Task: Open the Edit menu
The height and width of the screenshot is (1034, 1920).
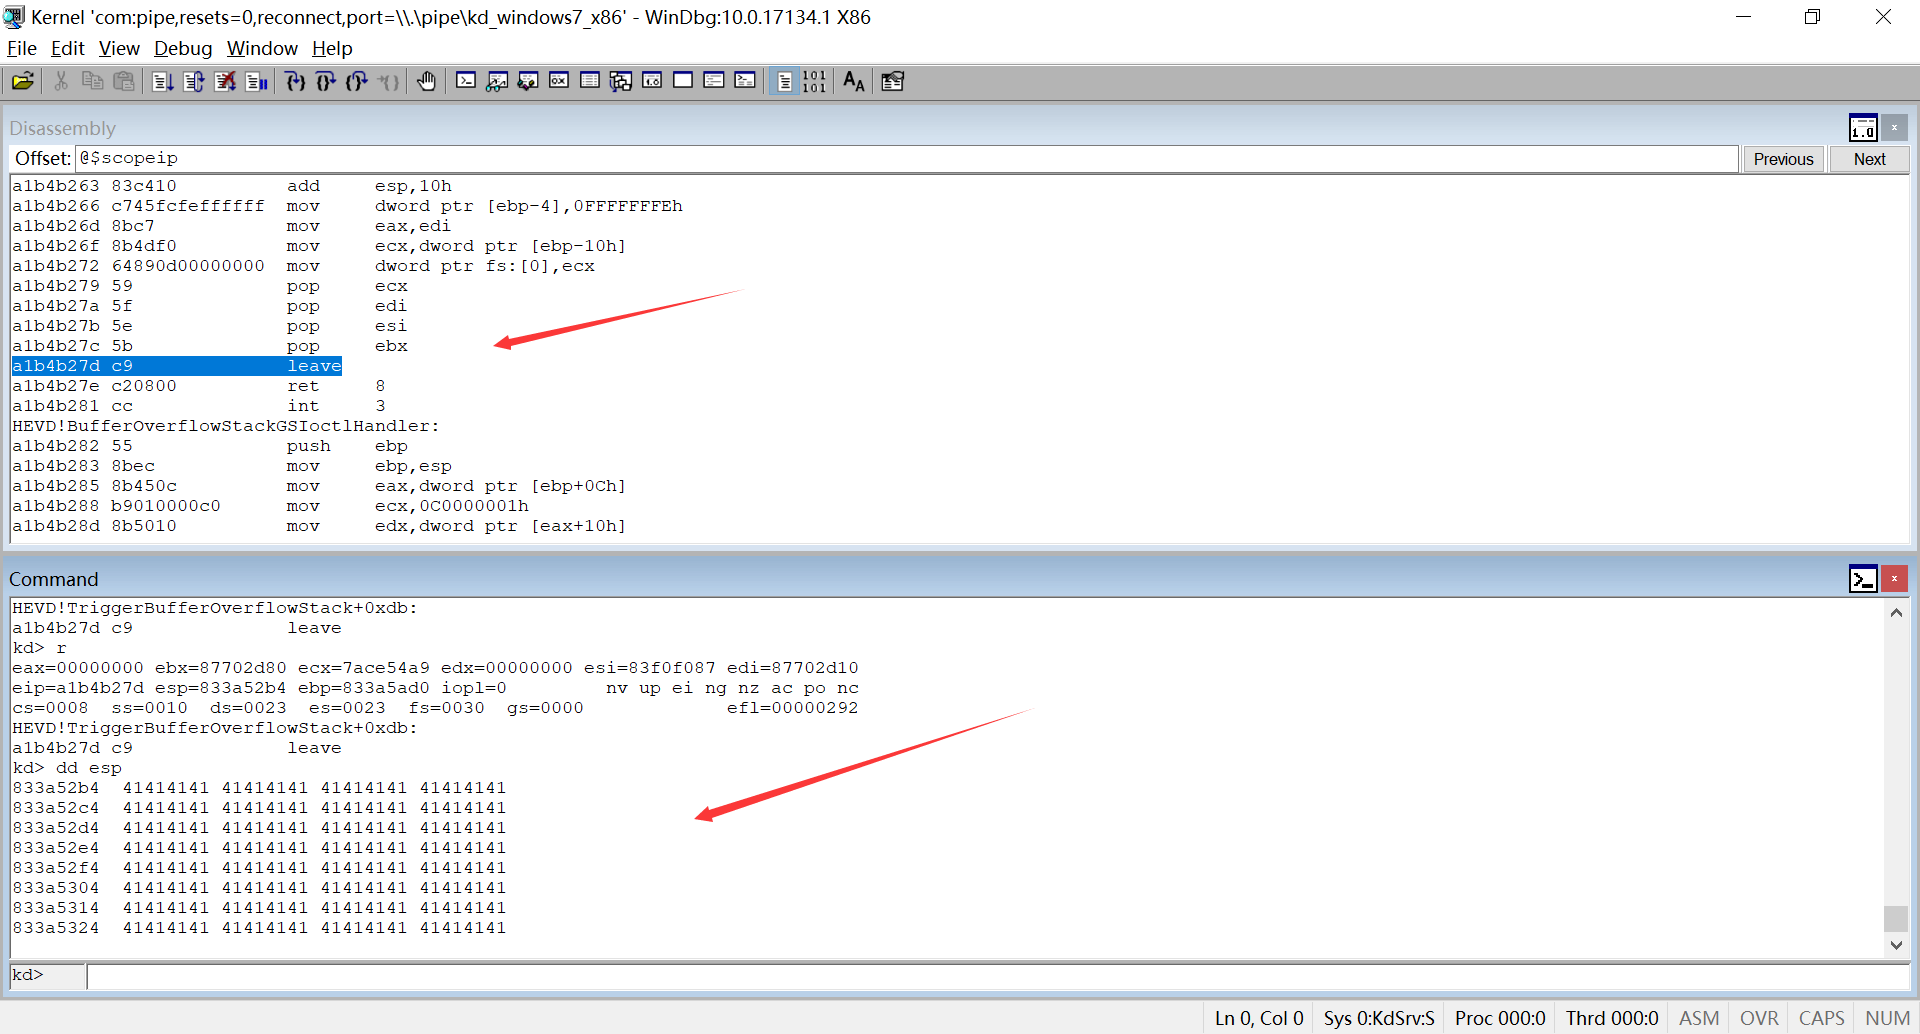Action: (x=68, y=48)
